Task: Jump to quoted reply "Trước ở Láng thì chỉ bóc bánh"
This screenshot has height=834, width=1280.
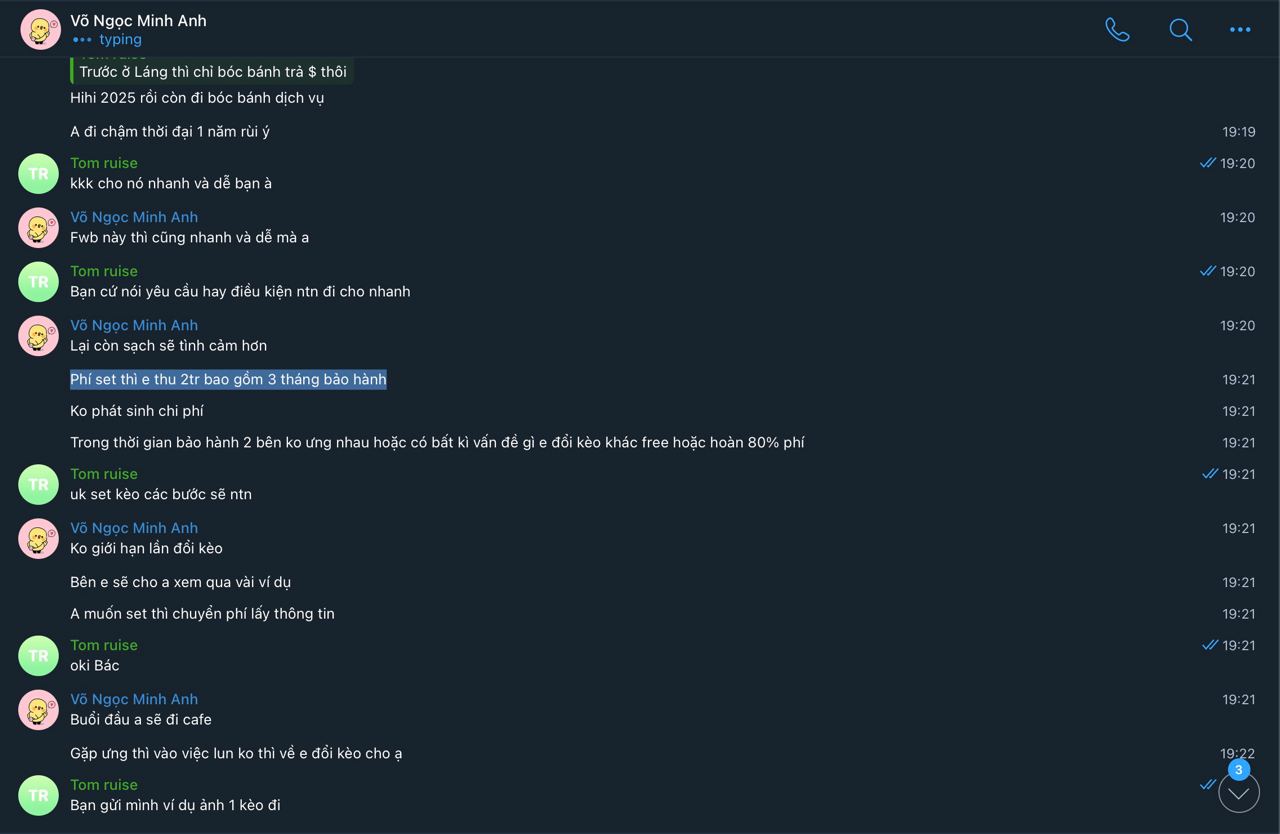Action: [212, 72]
